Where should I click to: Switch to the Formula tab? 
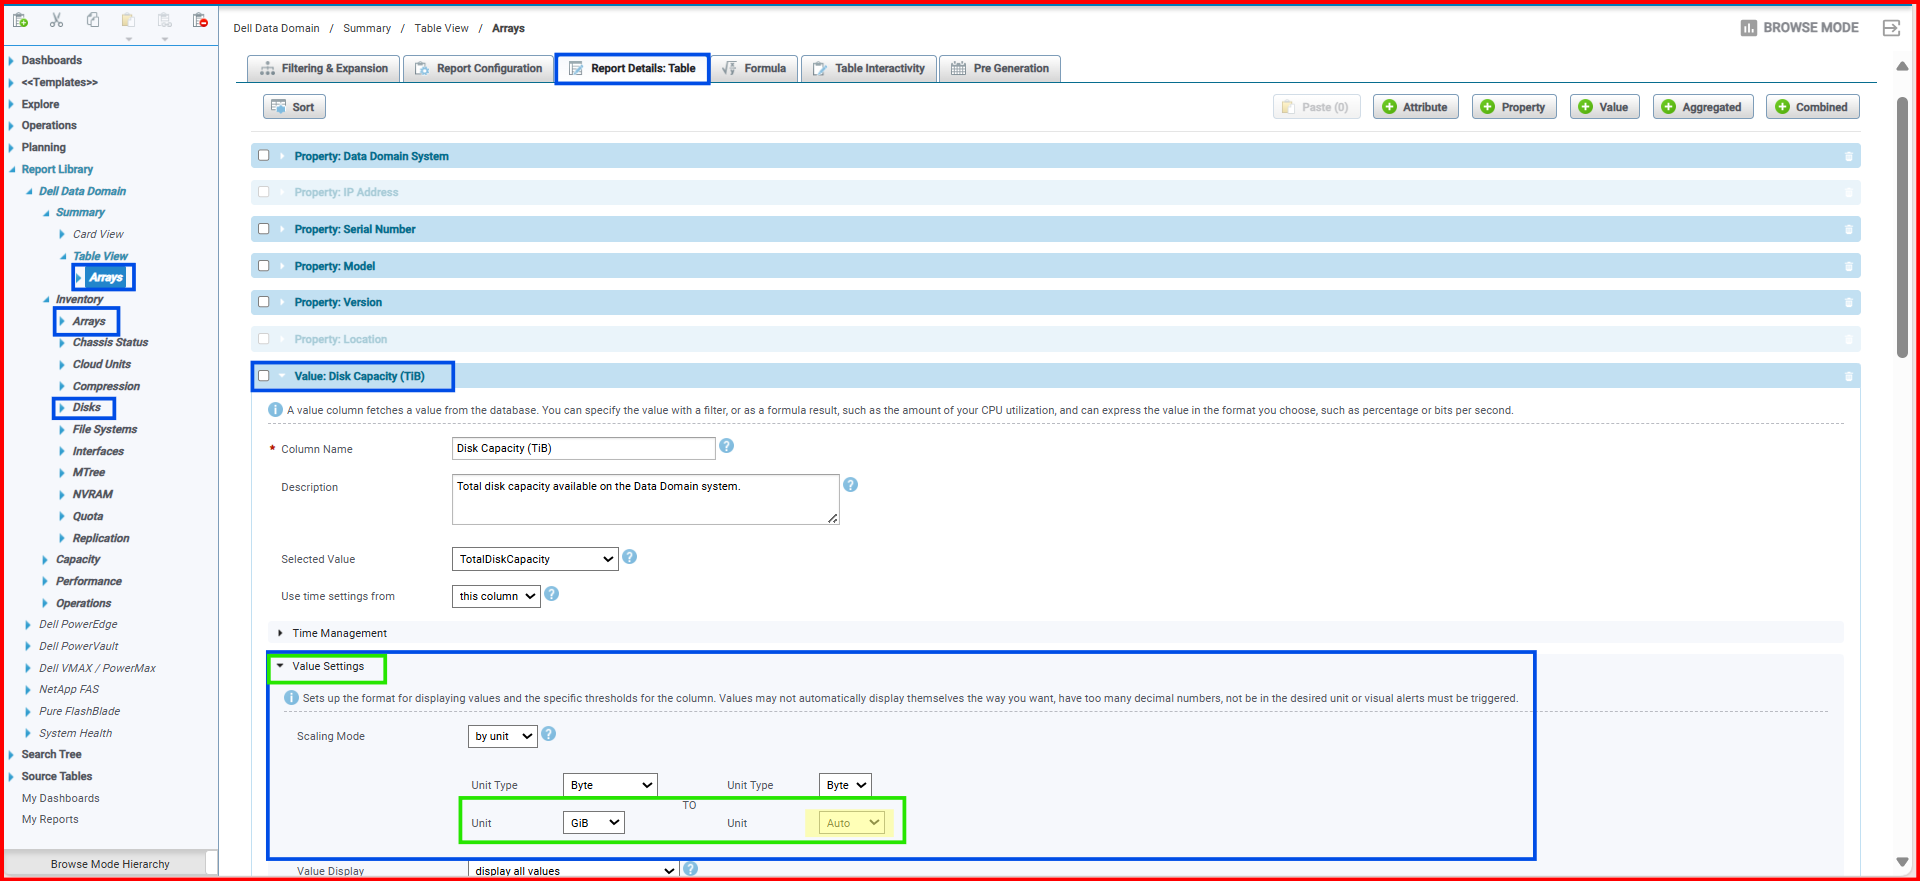755,68
